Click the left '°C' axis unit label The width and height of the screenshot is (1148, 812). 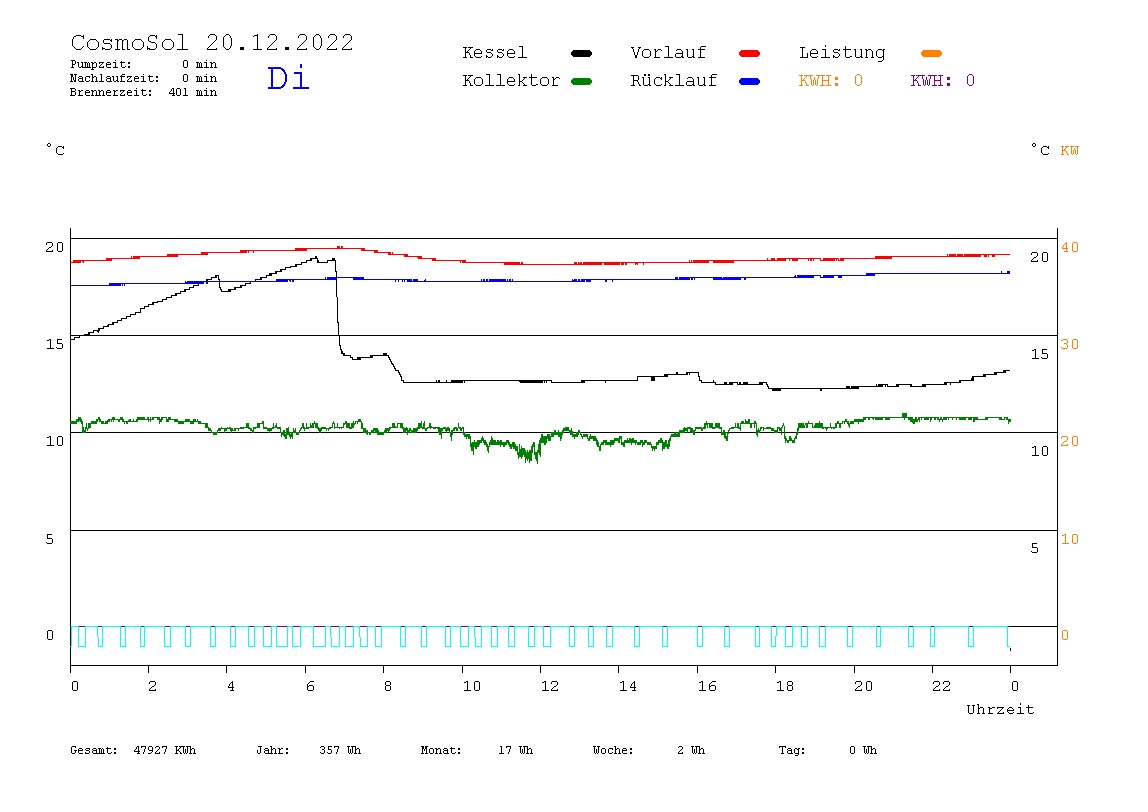click(56, 150)
